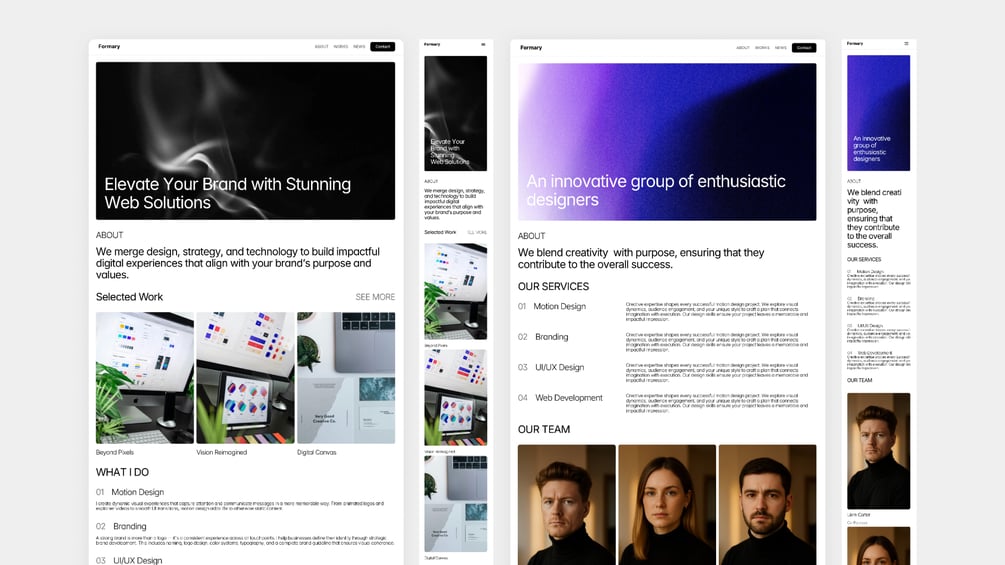
Task: Click the 'Beyond Pixels' caption on the desktop page
Action: click(x=115, y=452)
